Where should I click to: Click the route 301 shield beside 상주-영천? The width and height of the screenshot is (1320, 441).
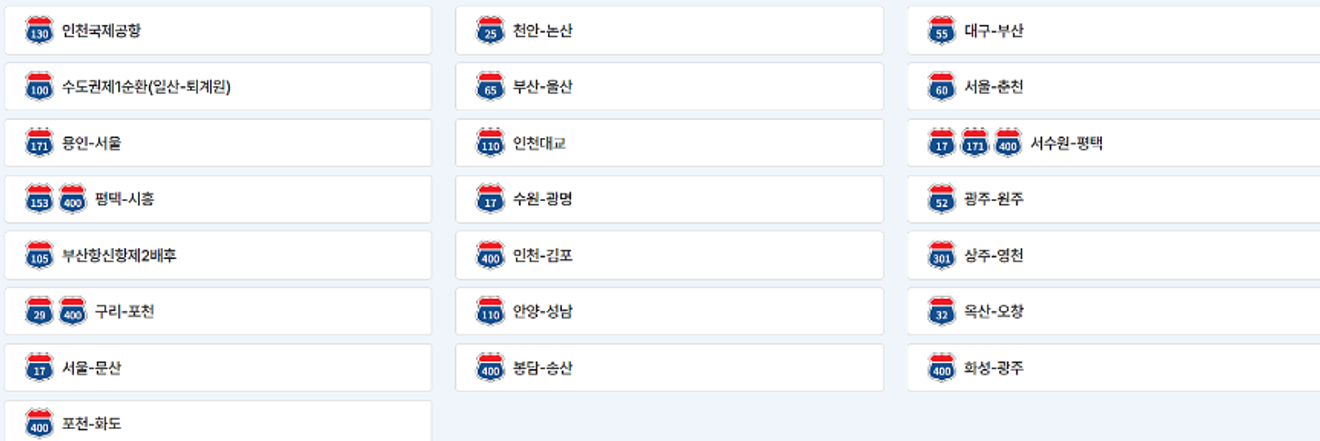coord(942,255)
